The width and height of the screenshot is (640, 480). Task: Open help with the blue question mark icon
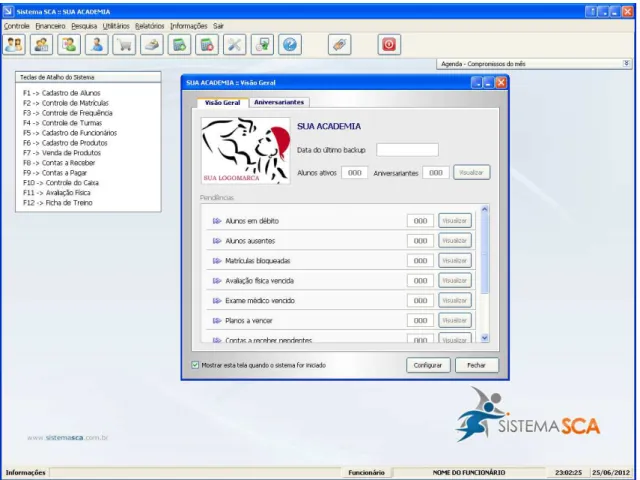tap(290, 44)
